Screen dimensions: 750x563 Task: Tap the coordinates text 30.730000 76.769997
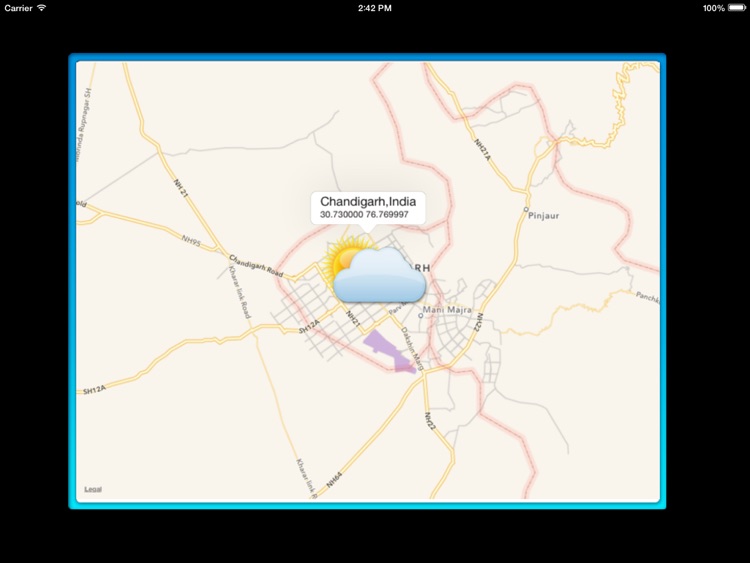(364, 214)
